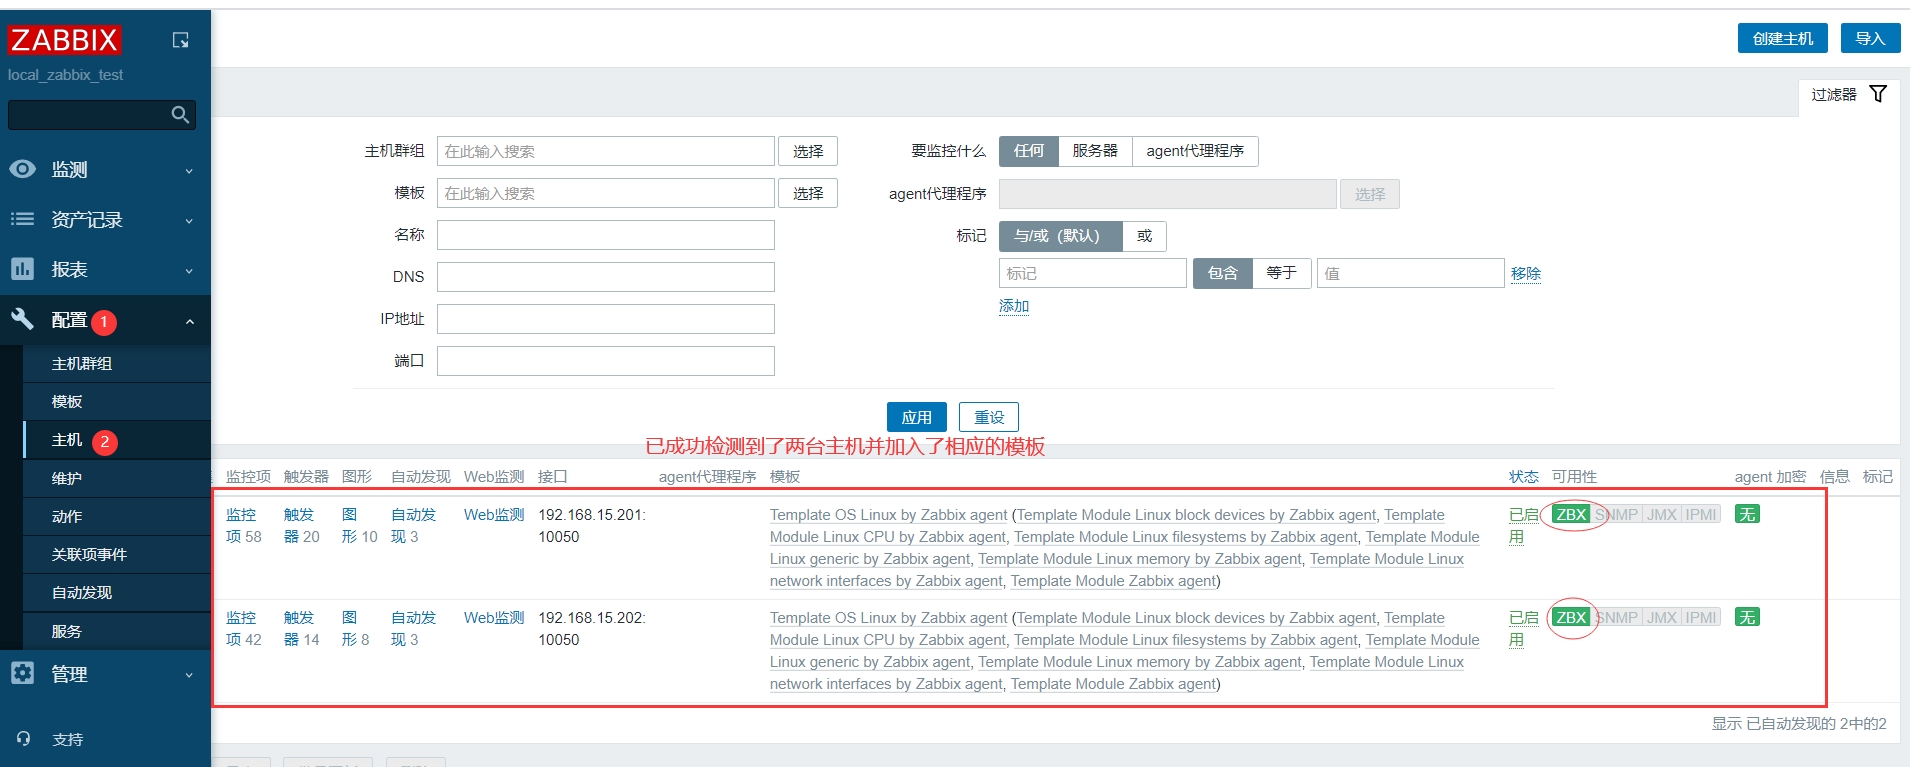Reset filter with 重设 button

(x=989, y=417)
